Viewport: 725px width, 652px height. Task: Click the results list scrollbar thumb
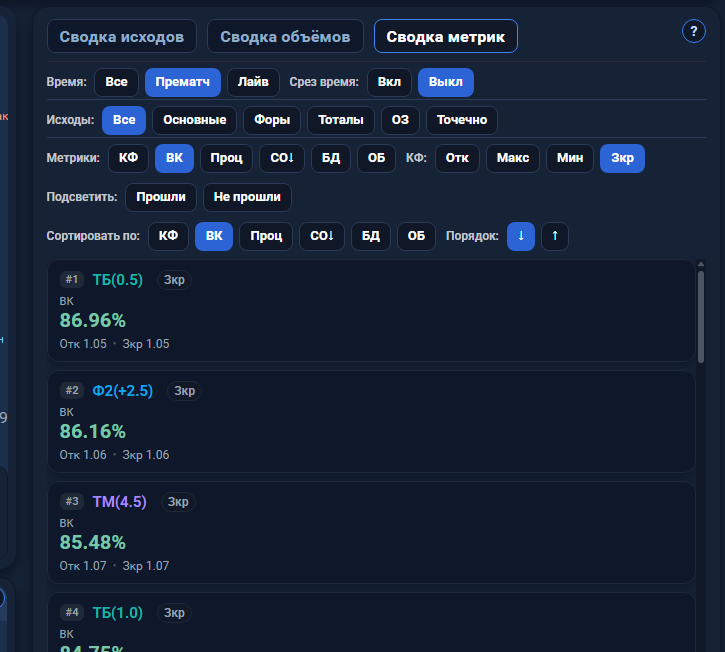coord(701,317)
